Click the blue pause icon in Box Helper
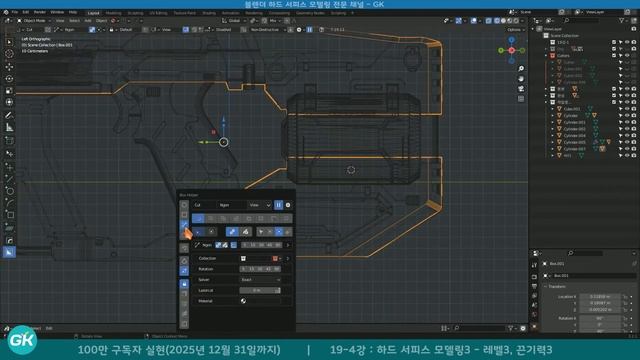This screenshot has width=640, height=360. 278,205
